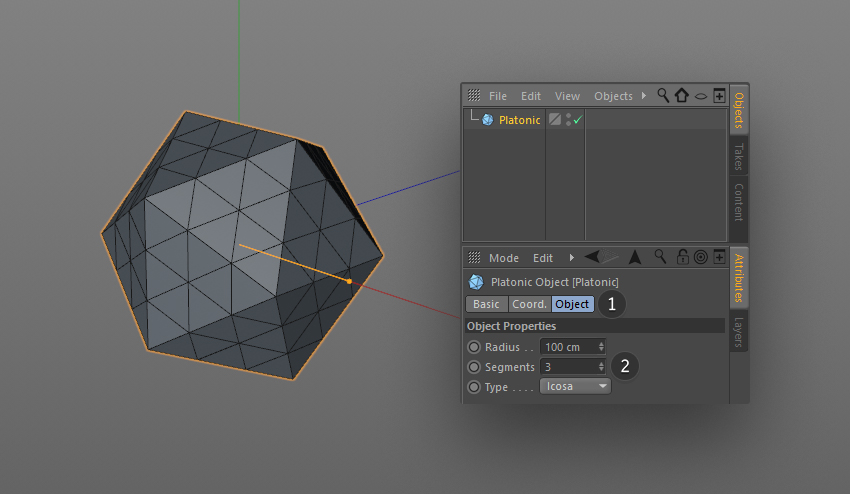
Task: Switch to the Basic tab
Action: [486, 304]
